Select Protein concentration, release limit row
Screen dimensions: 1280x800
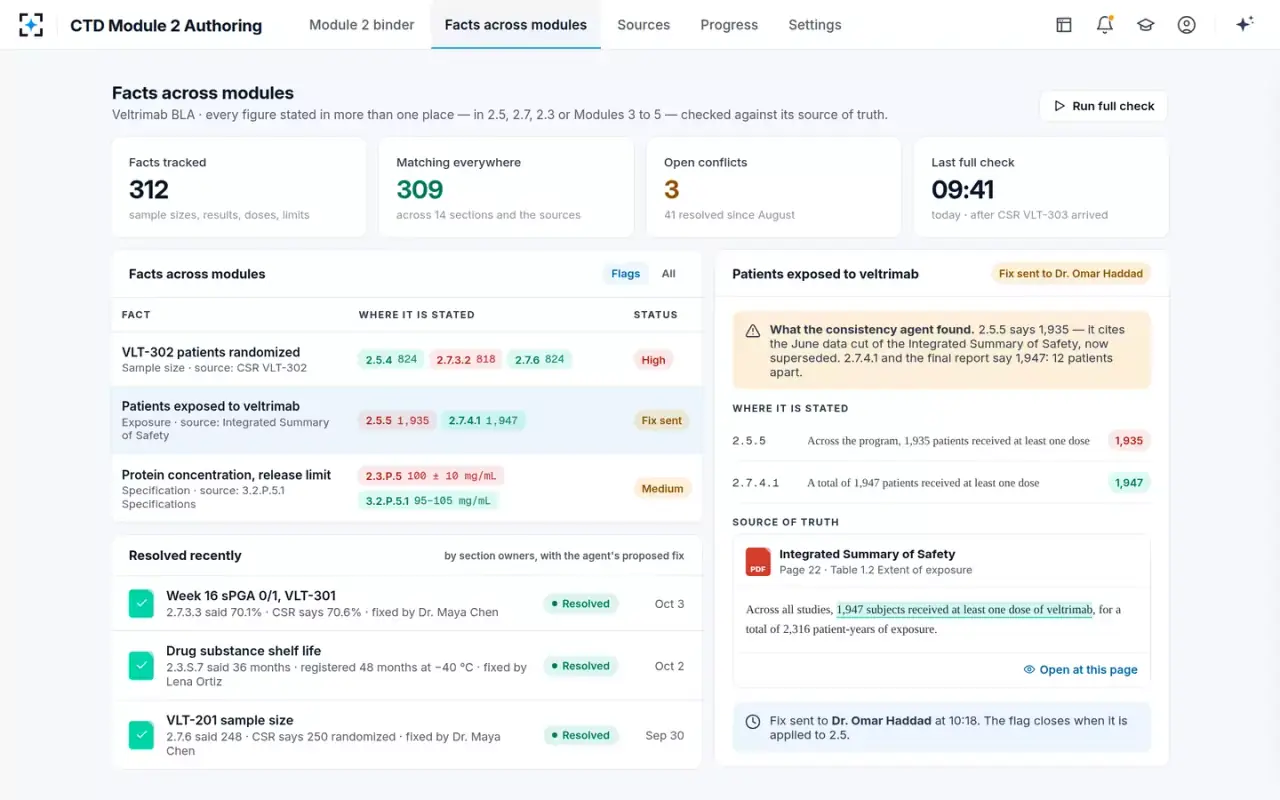pos(407,489)
